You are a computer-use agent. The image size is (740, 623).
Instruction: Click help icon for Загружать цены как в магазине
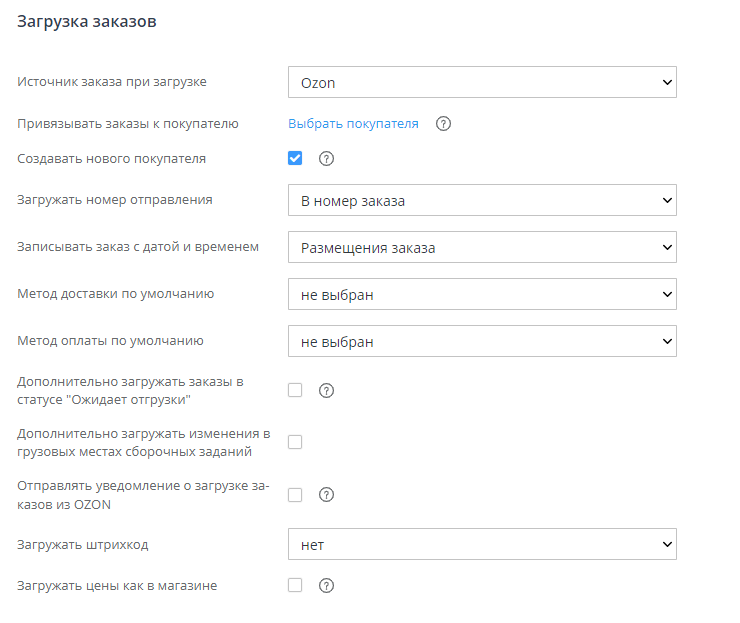pyautogui.click(x=325, y=586)
